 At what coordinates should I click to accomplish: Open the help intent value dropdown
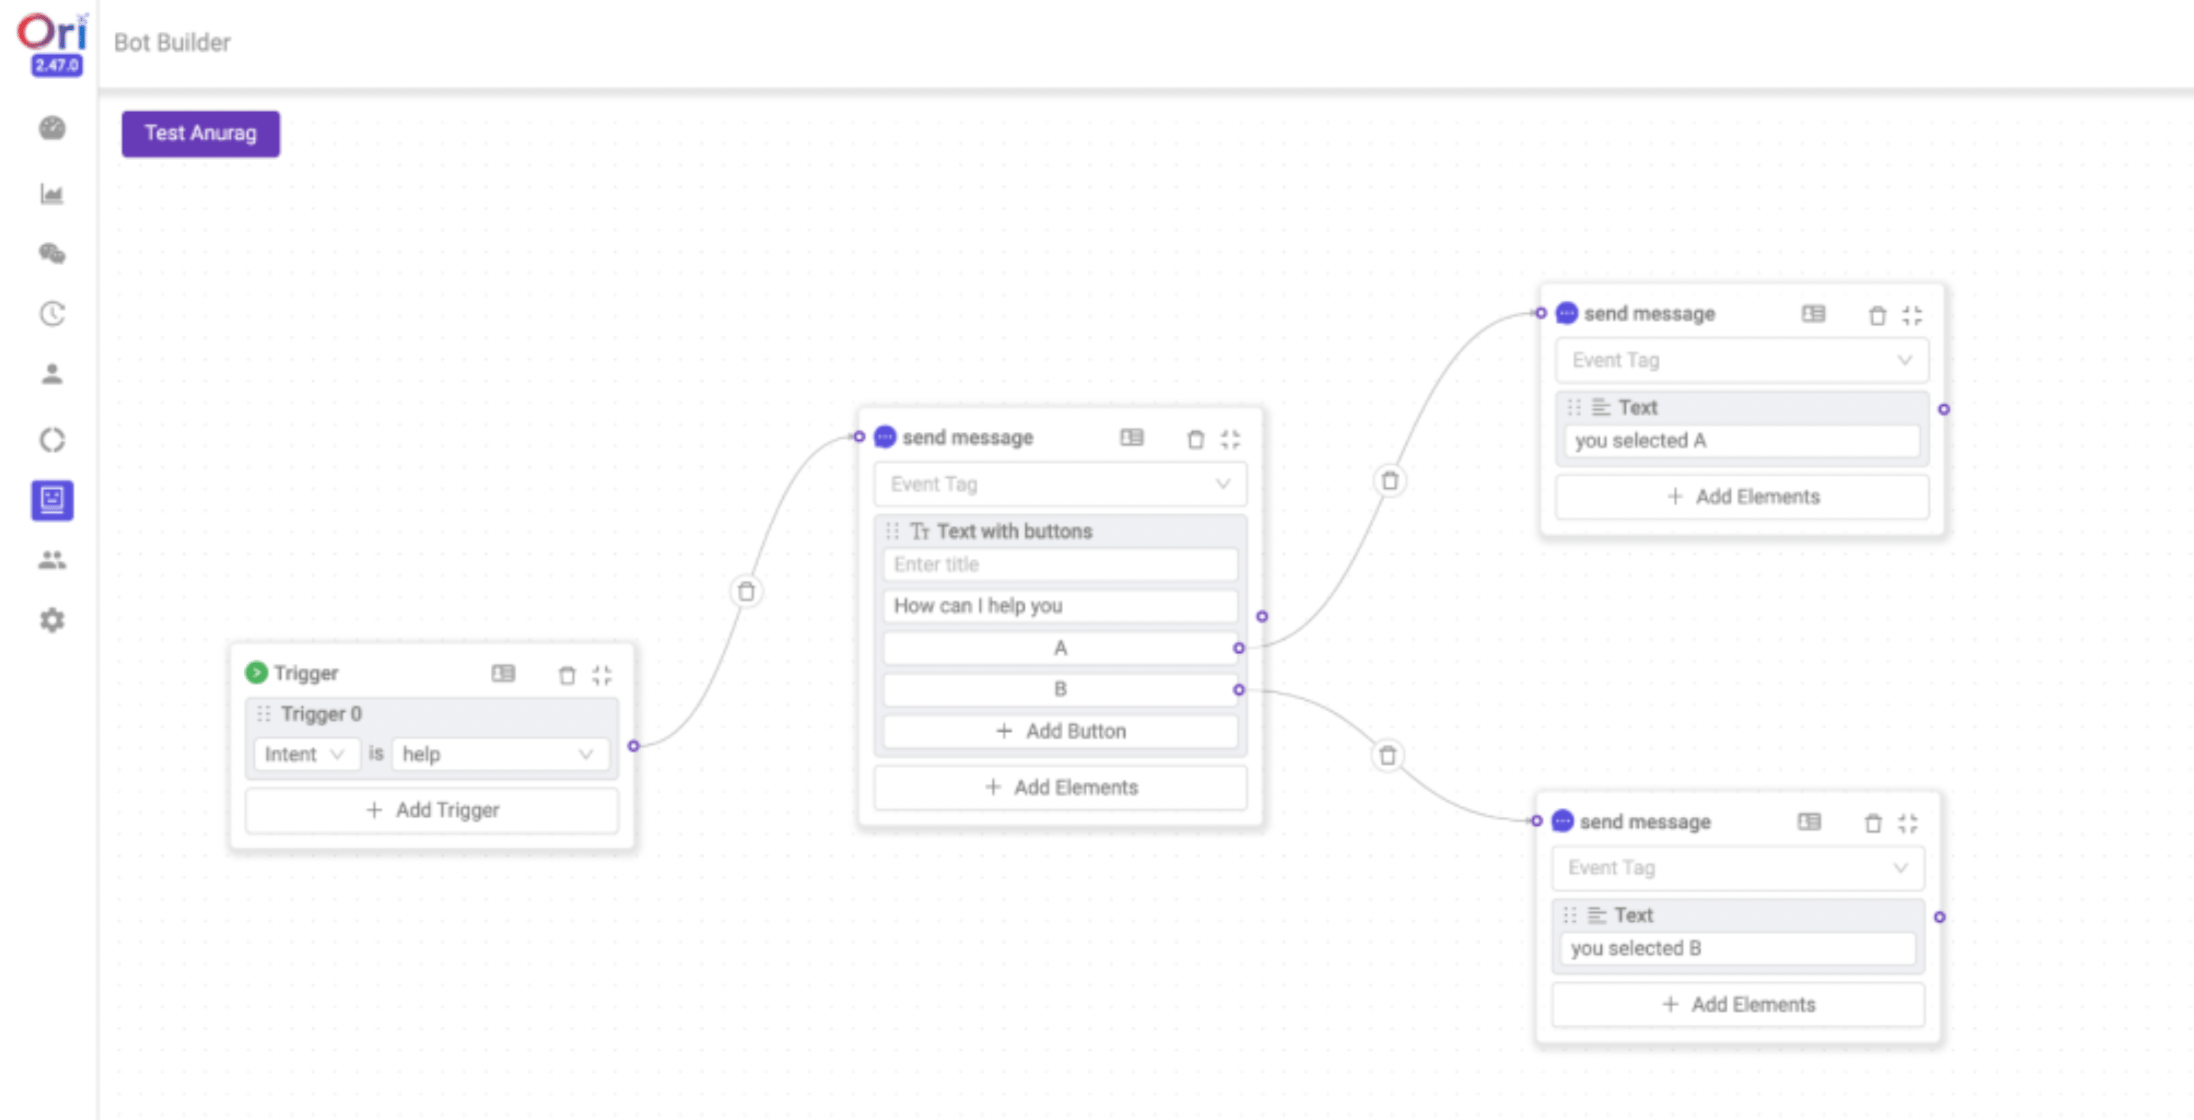point(500,754)
